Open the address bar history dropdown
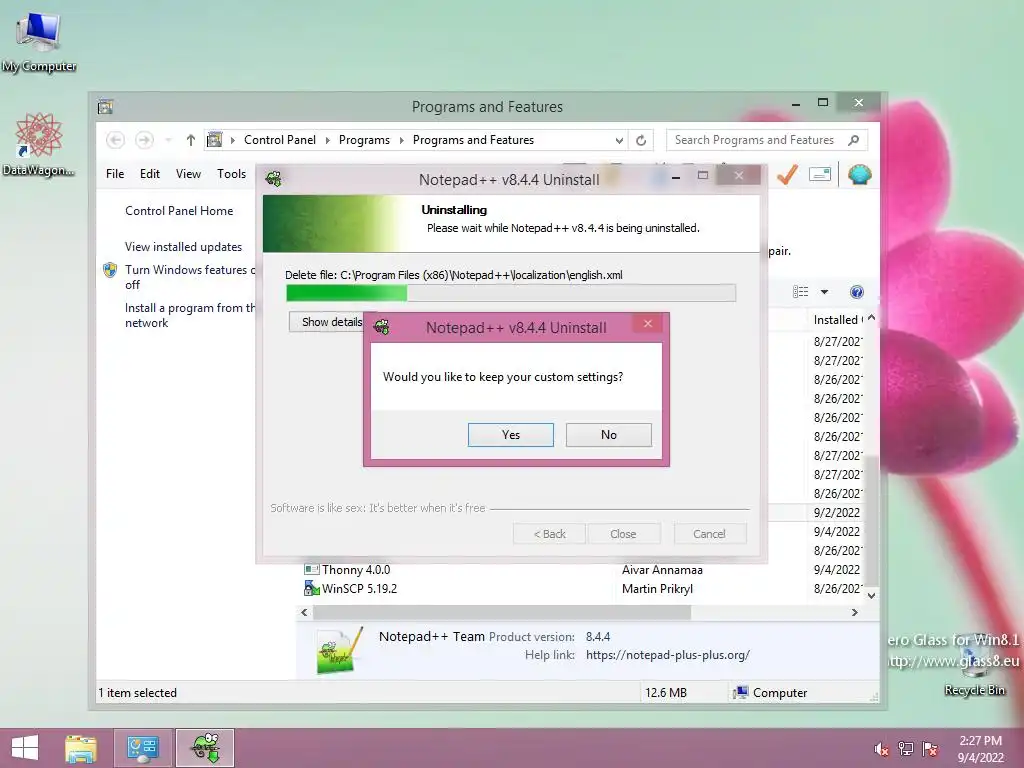 pos(619,140)
